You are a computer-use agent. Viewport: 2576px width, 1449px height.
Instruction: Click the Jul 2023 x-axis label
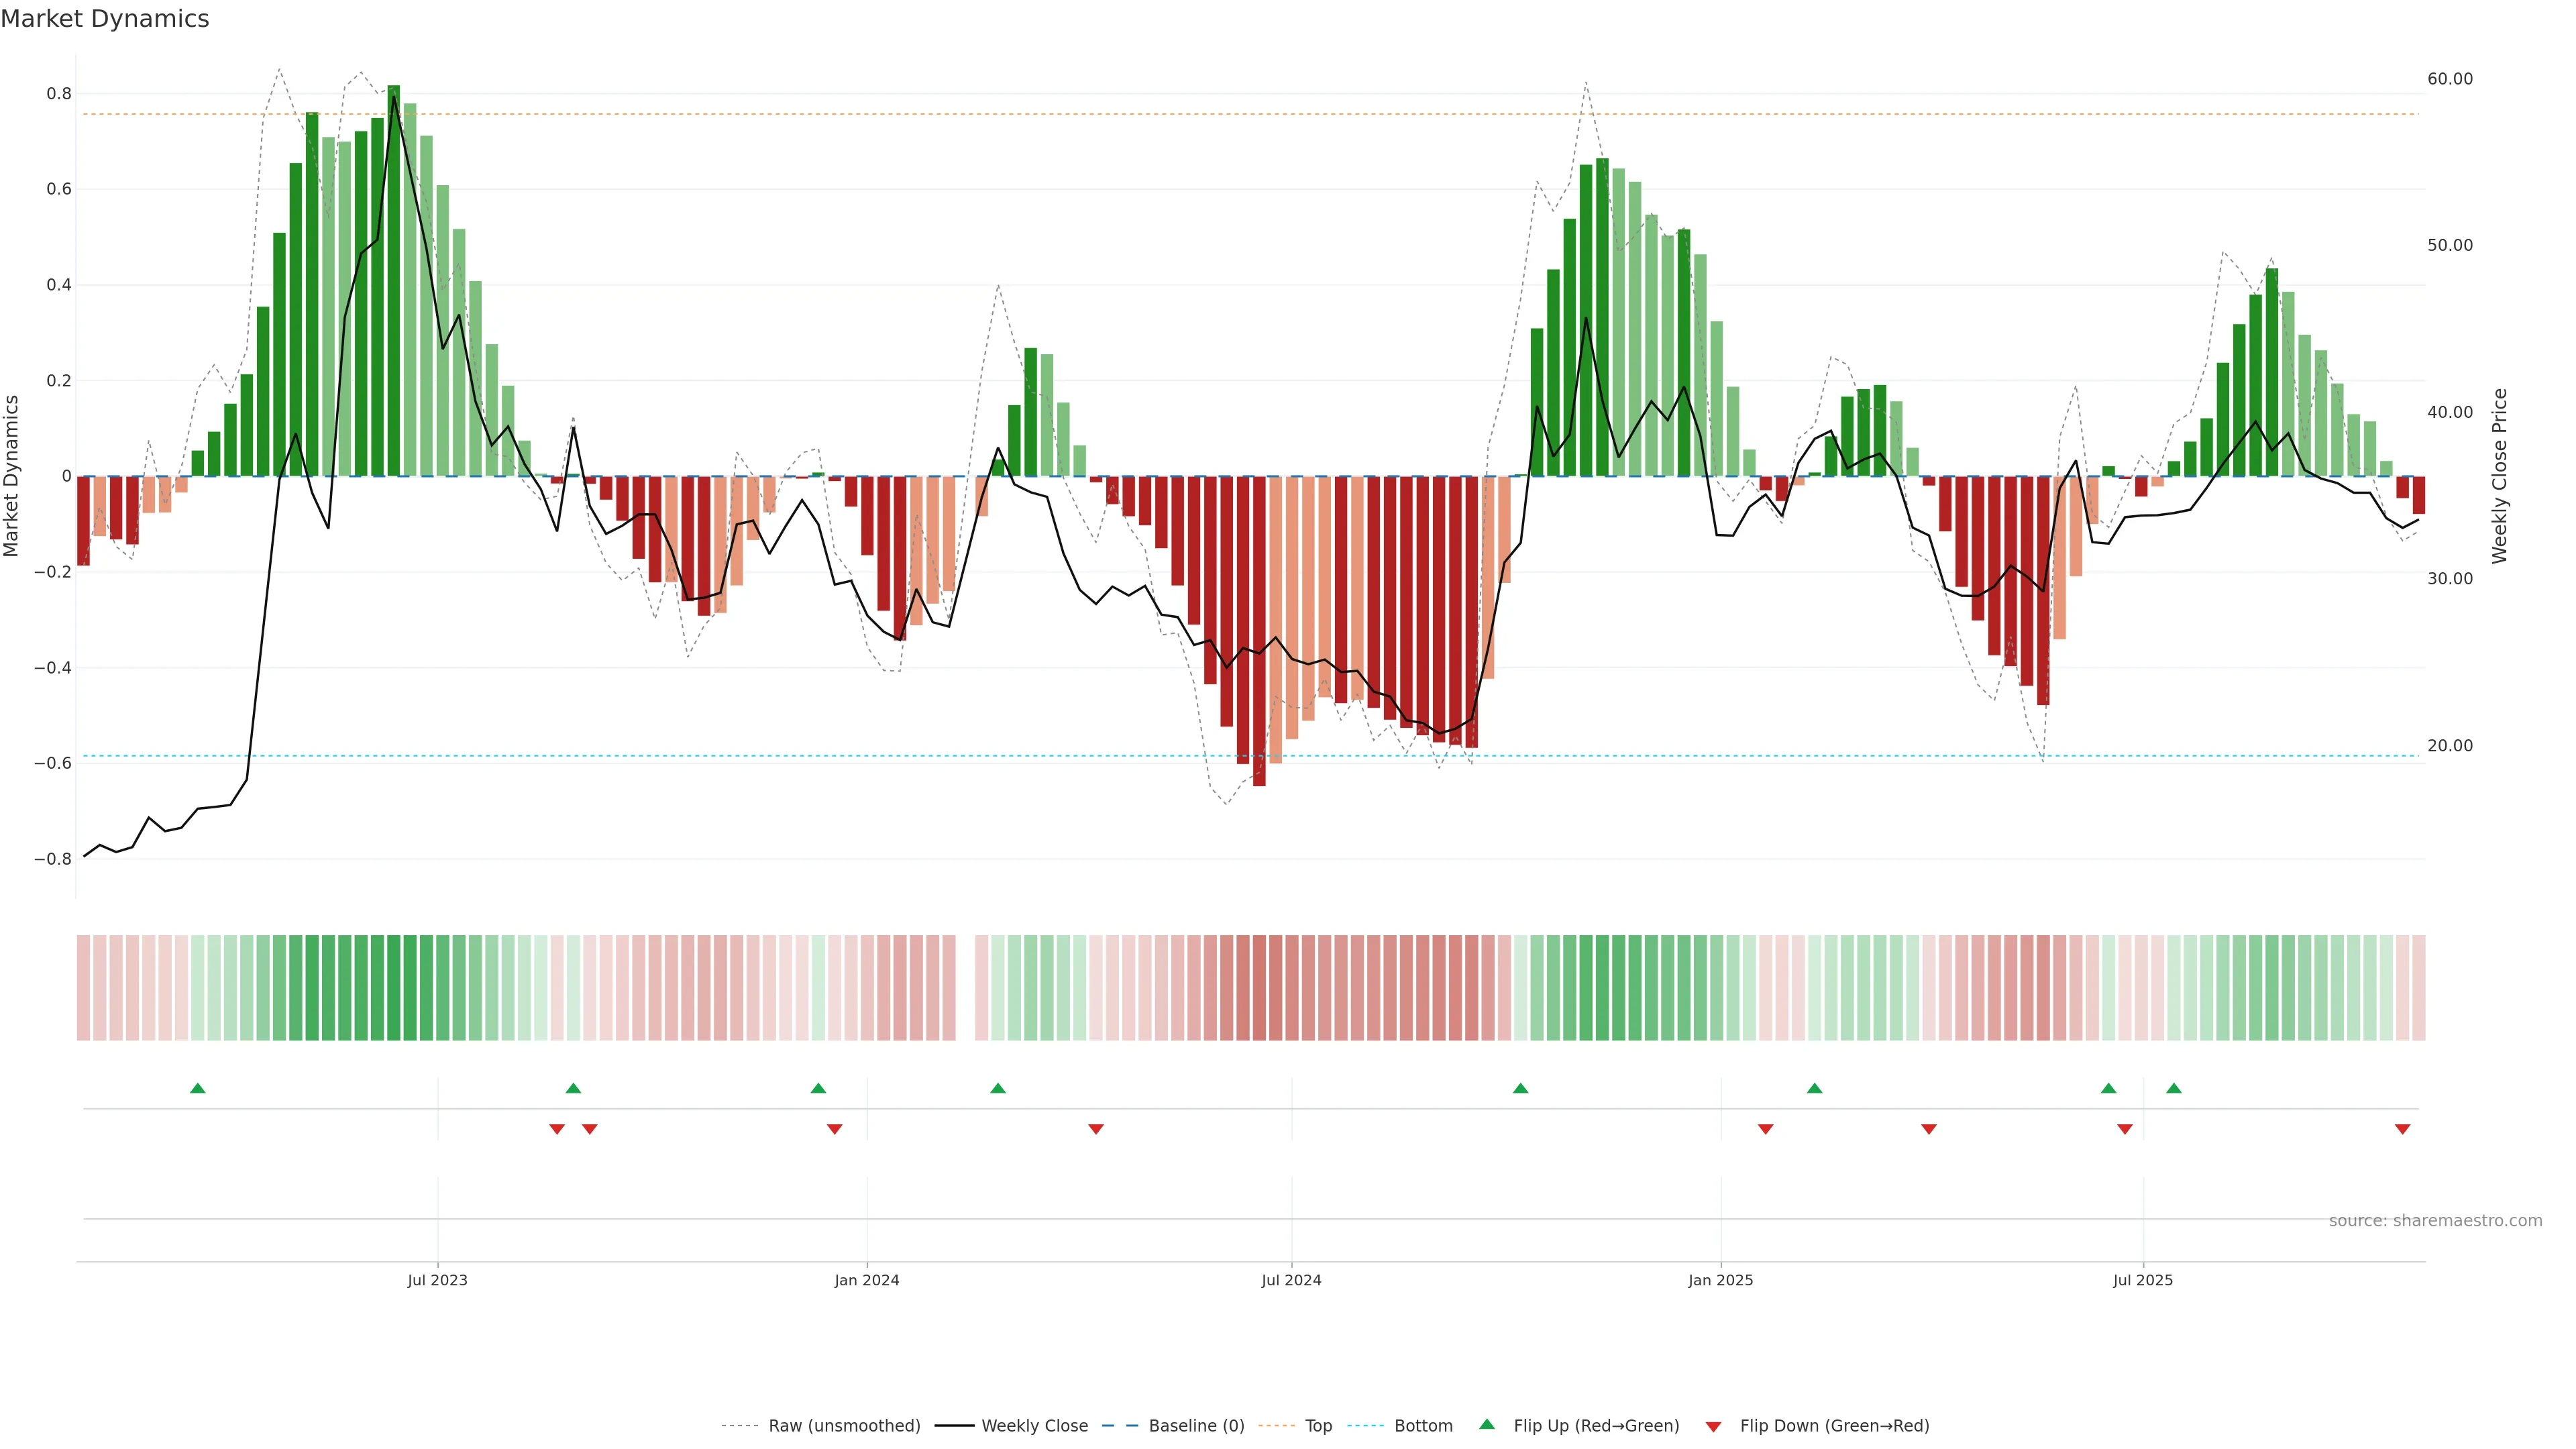tap(437, 1280)
